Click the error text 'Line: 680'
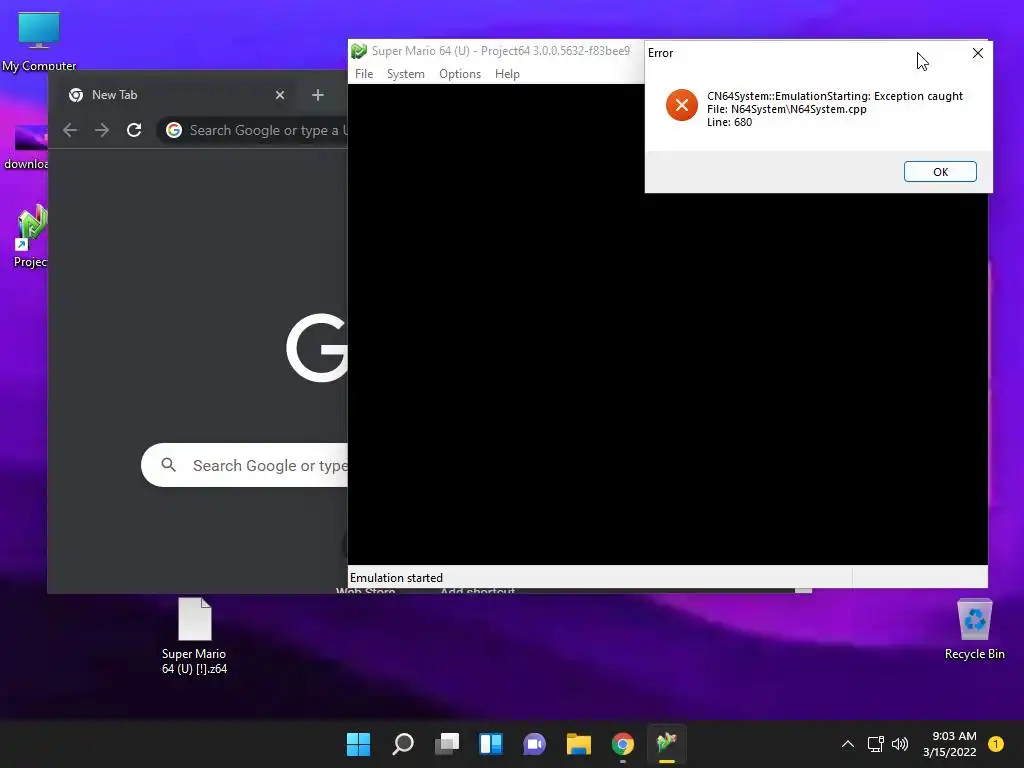The height and width of the screenshot is (768, 1024). 729,122
